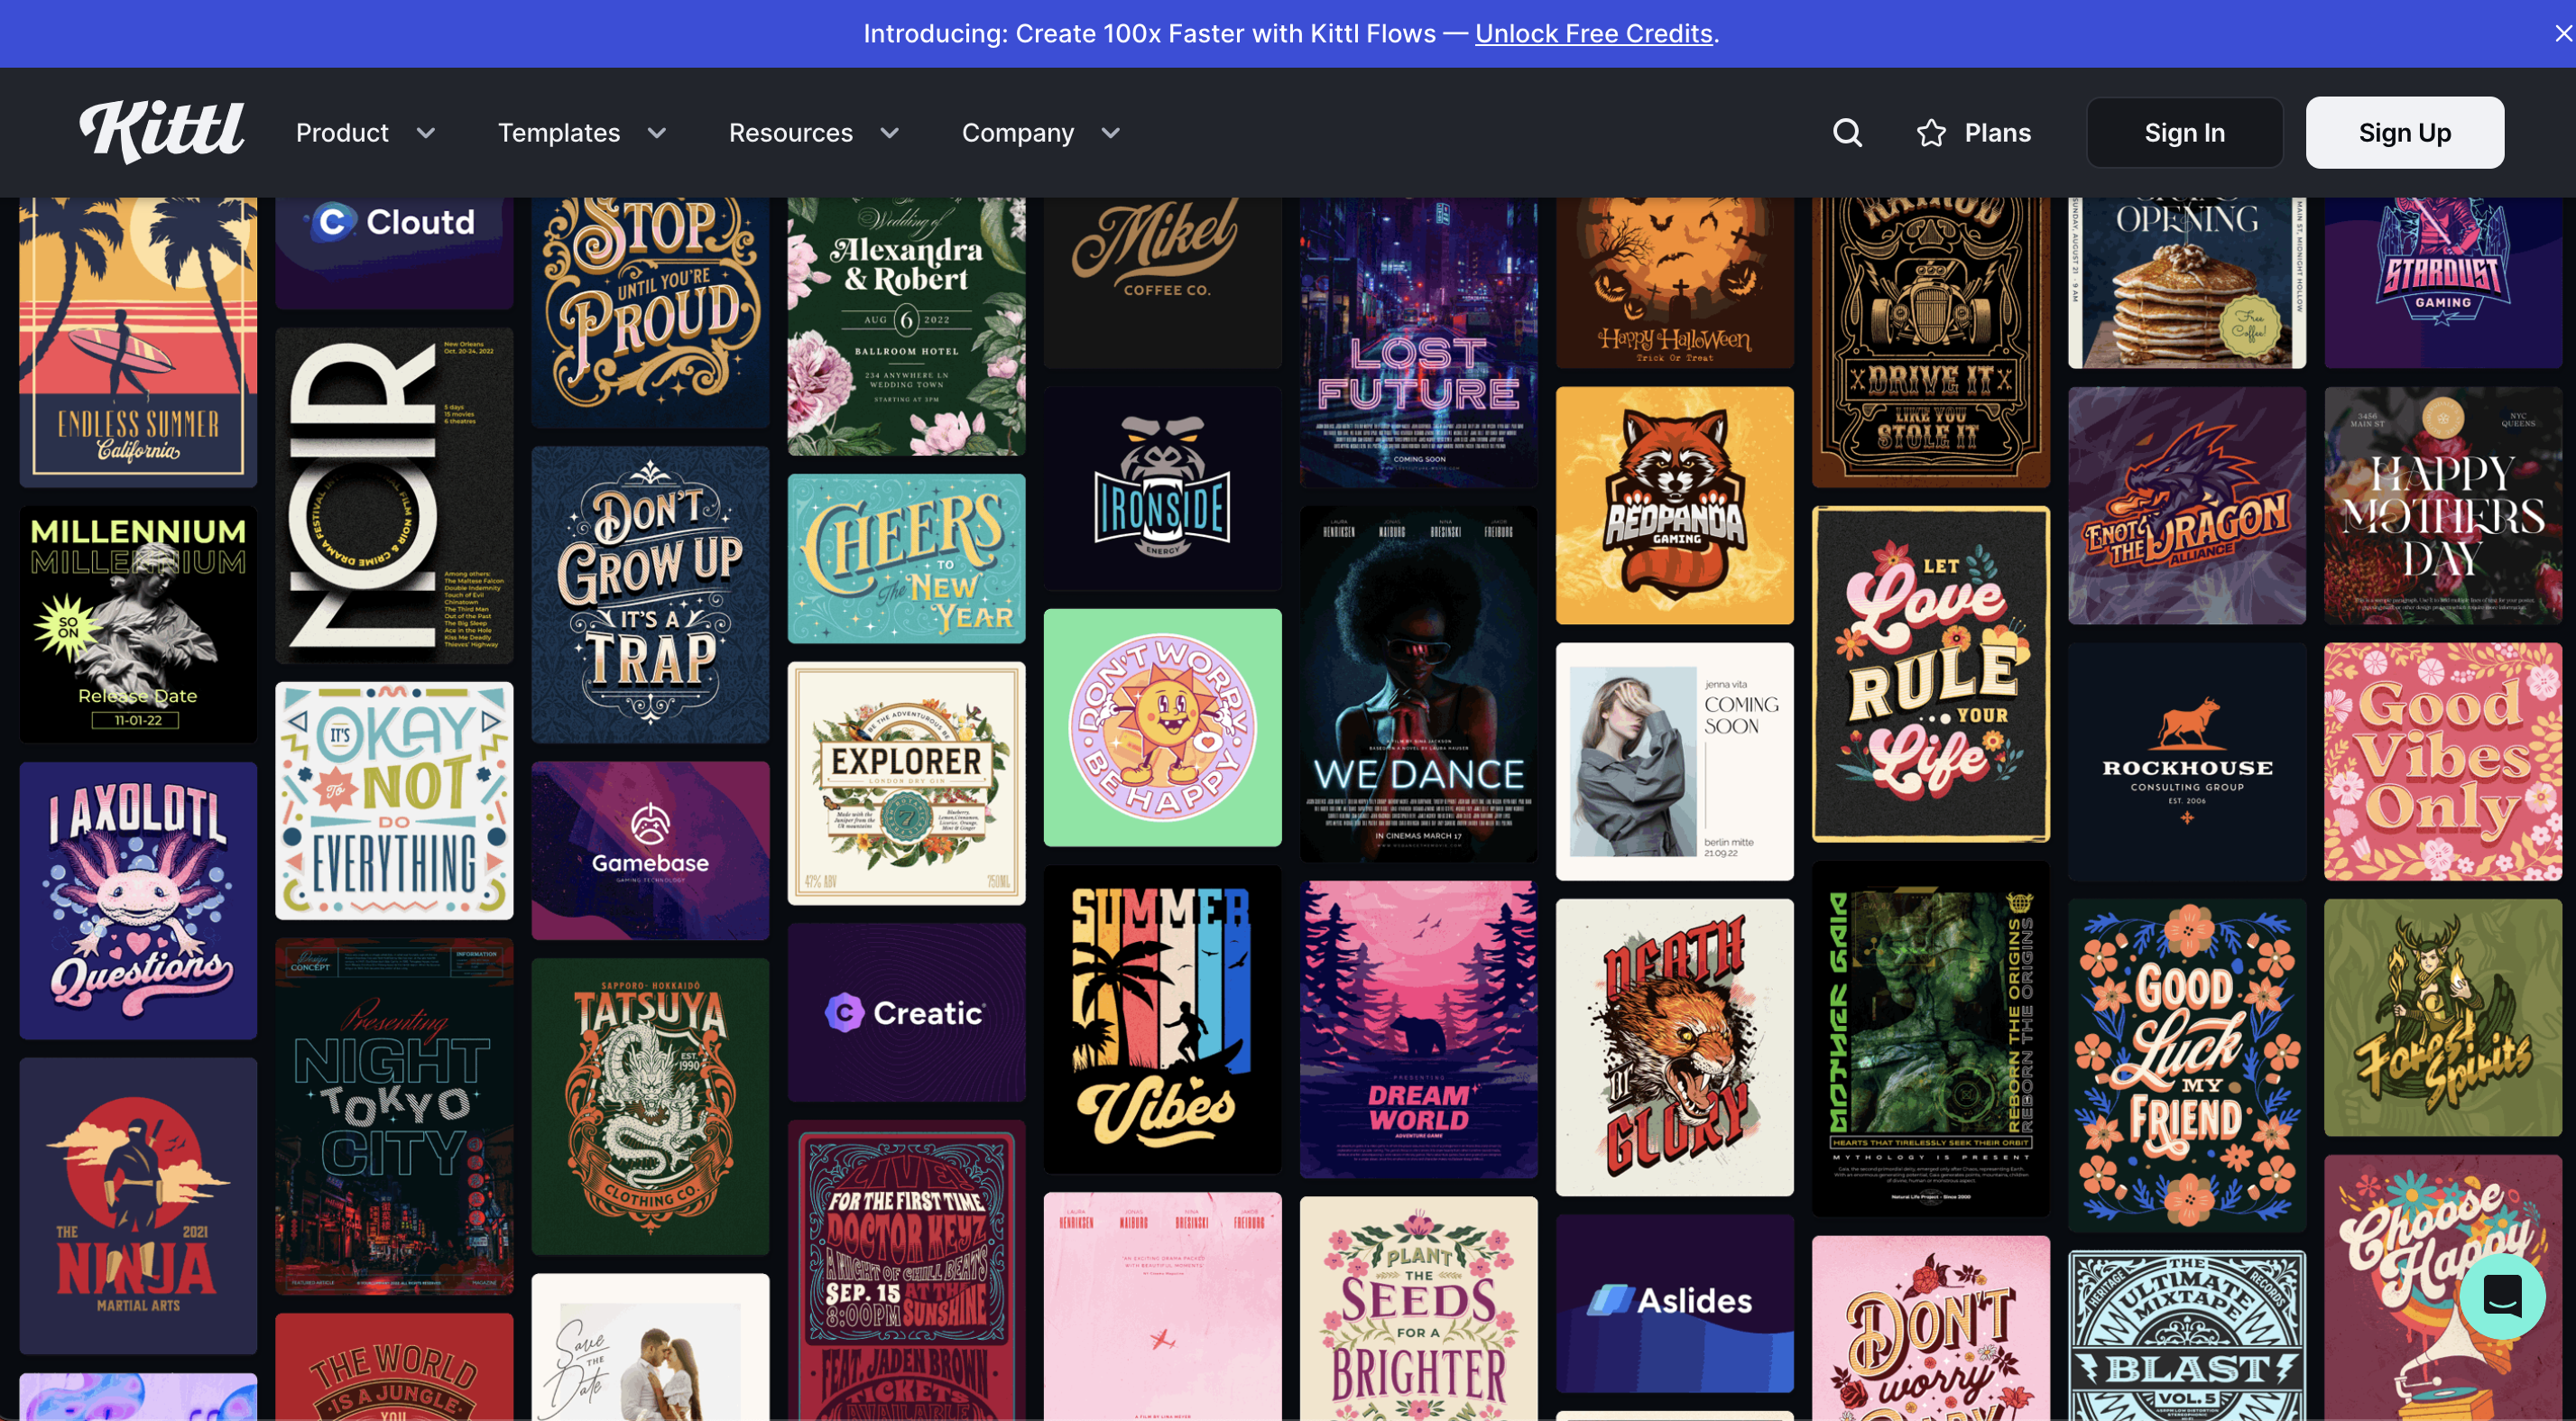Select the Gamebase logo template

pos(650,850)
